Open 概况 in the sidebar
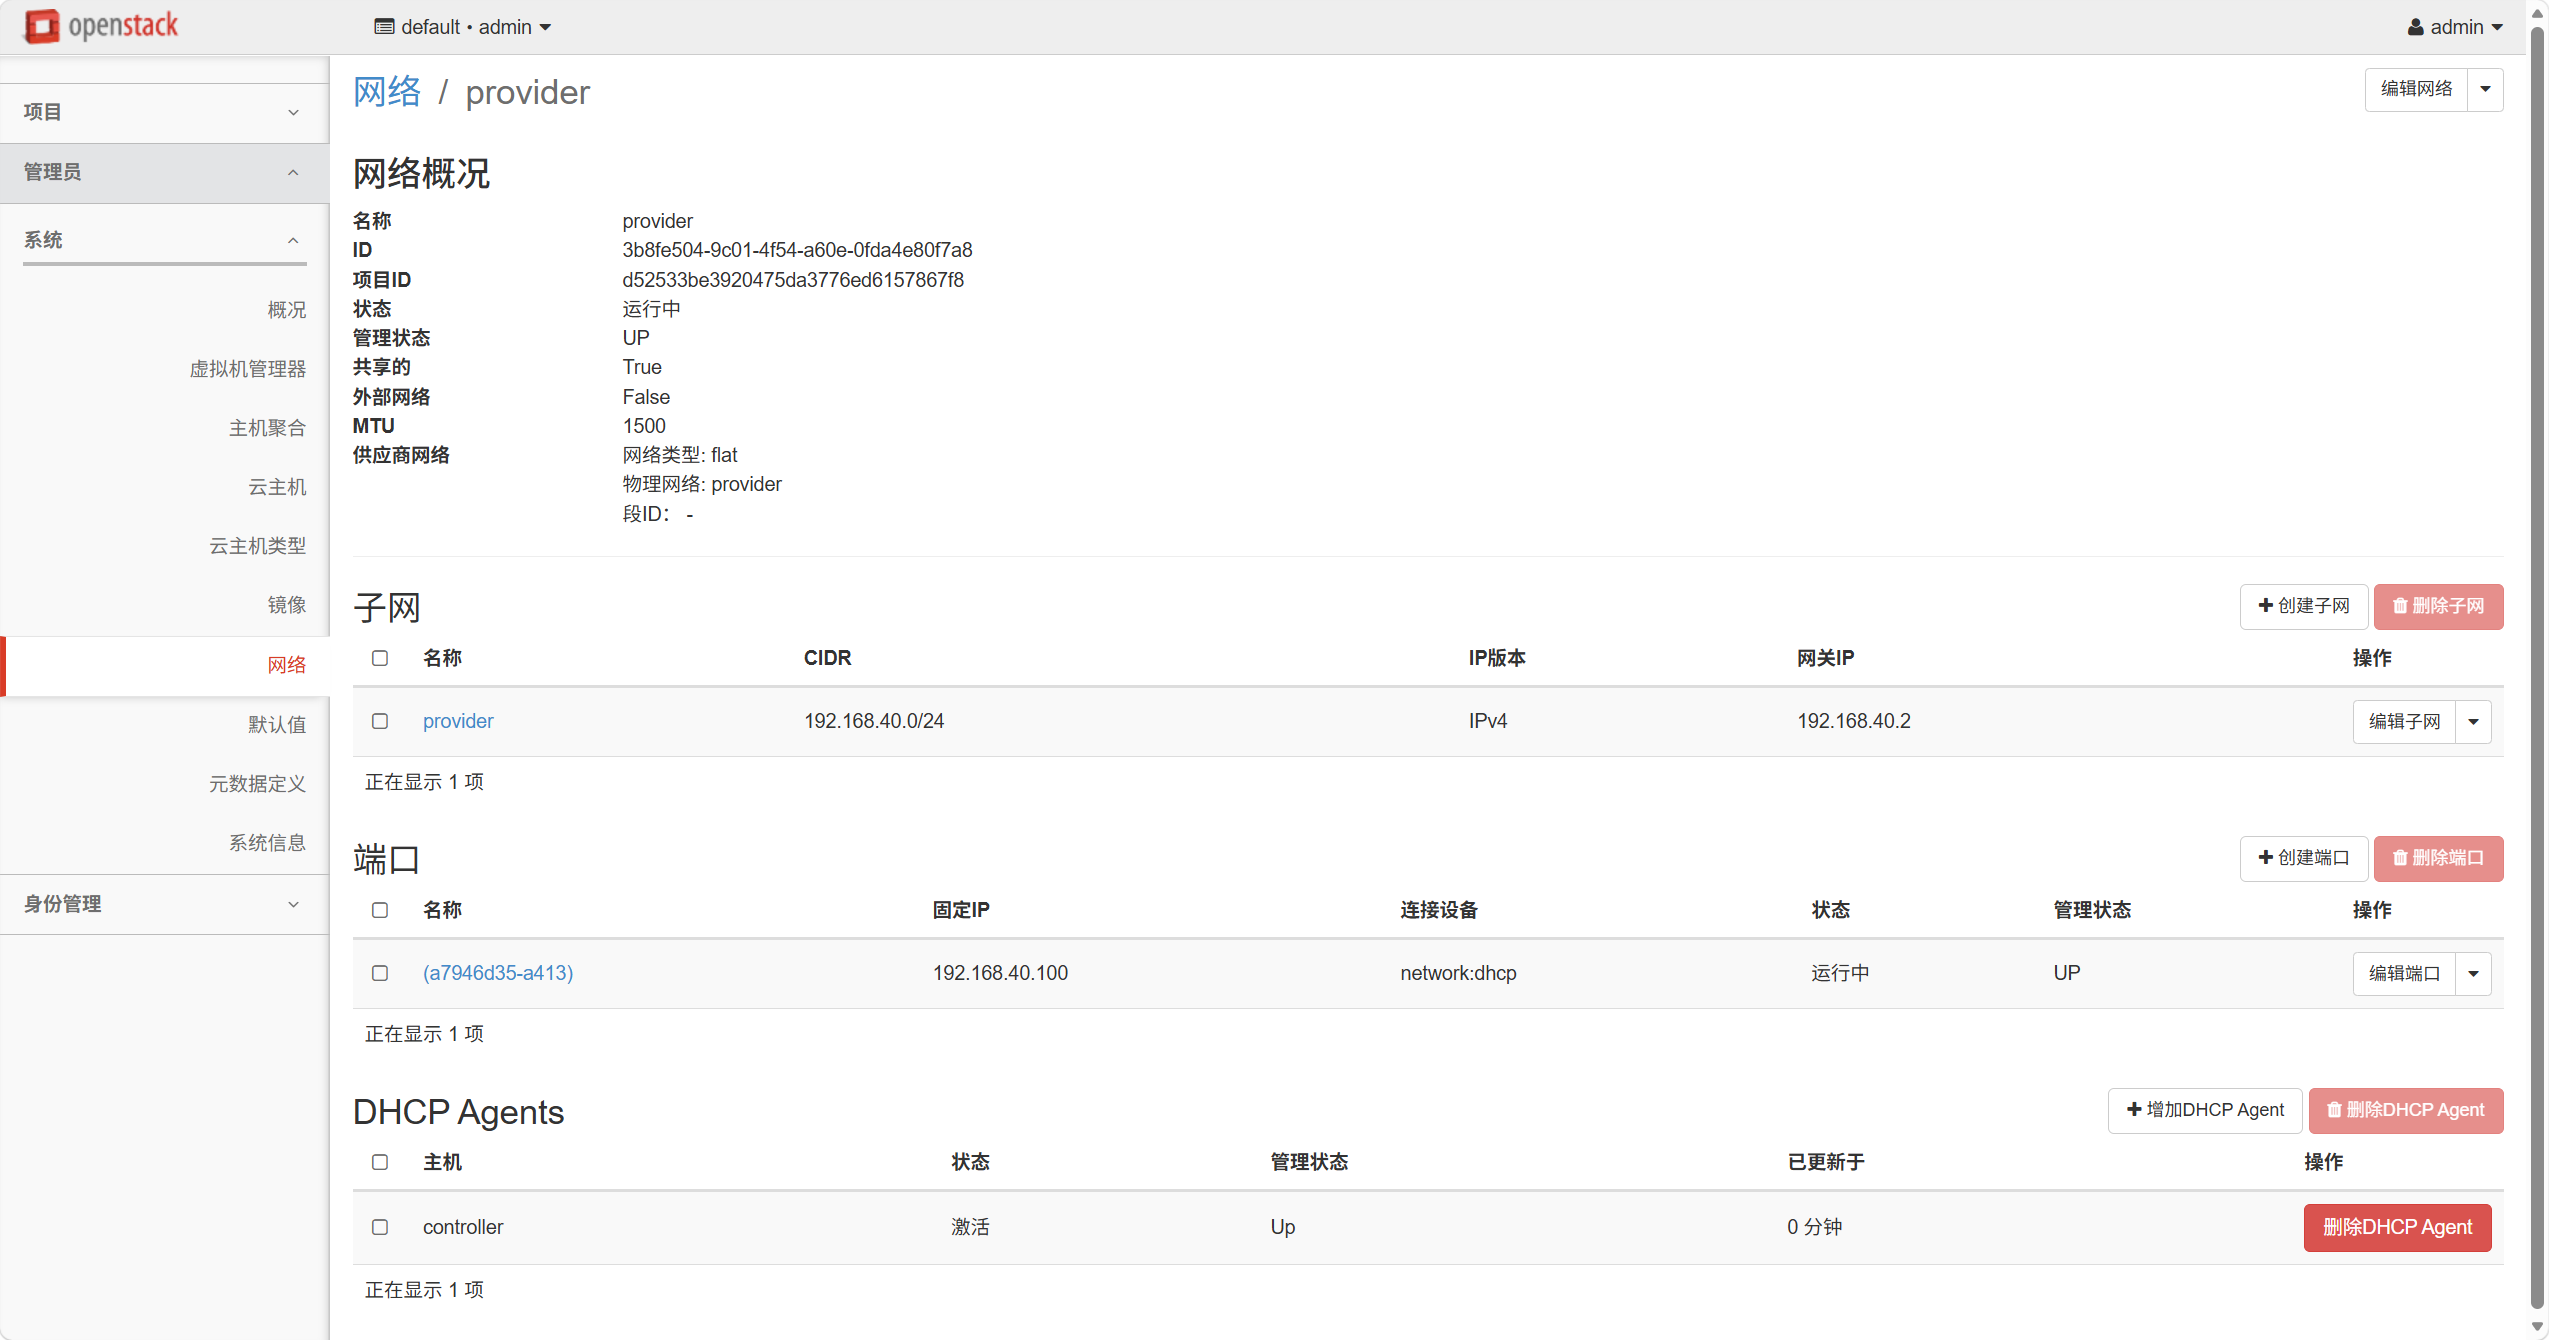2549x1340 pixels. [x=287, y=310]
